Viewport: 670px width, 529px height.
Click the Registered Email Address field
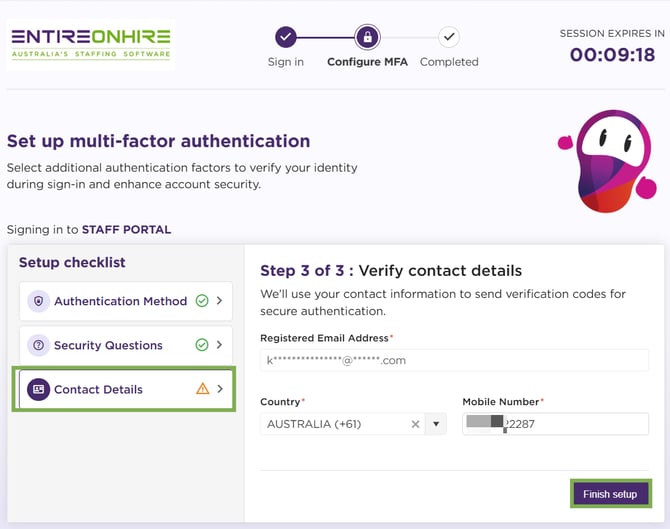click(454, 360)
